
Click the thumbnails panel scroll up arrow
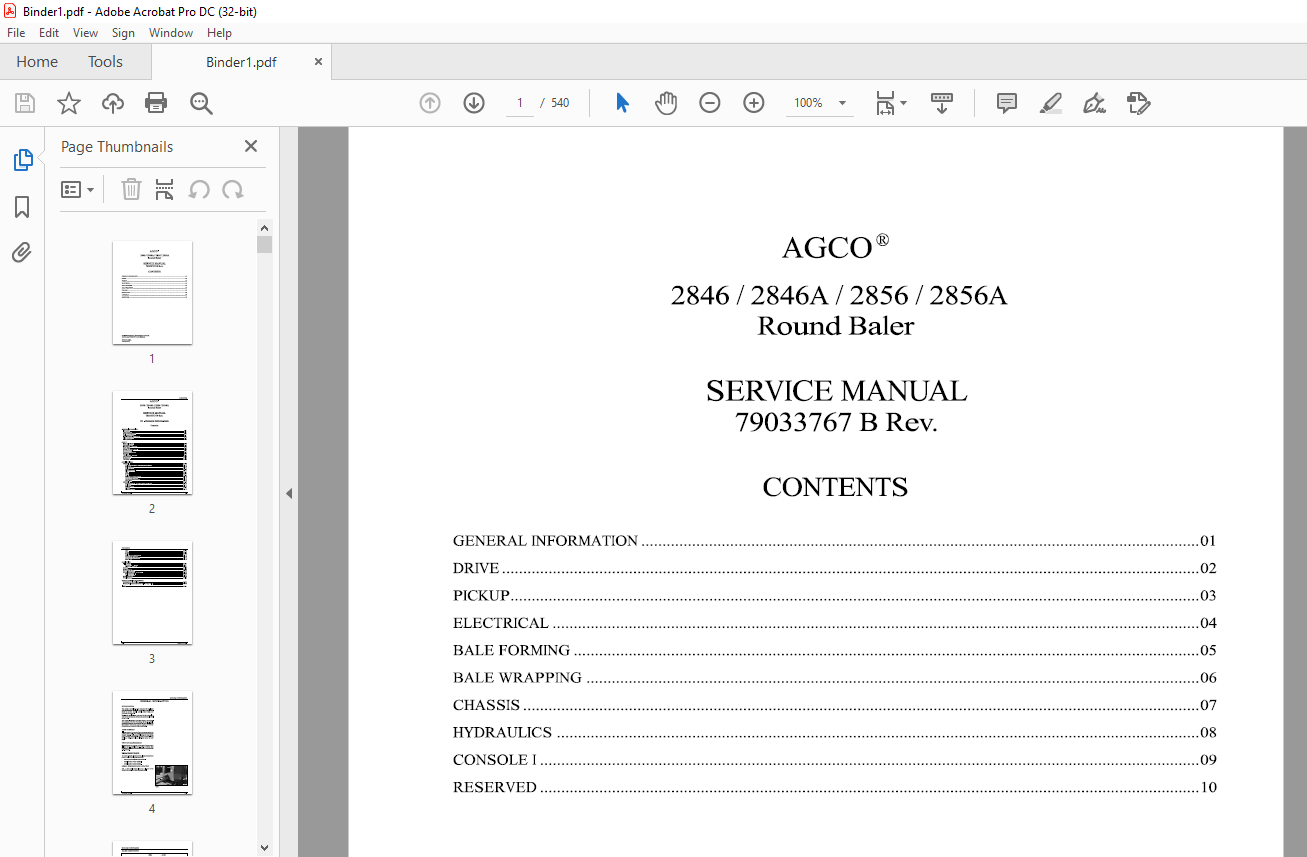tap(264, 228)
